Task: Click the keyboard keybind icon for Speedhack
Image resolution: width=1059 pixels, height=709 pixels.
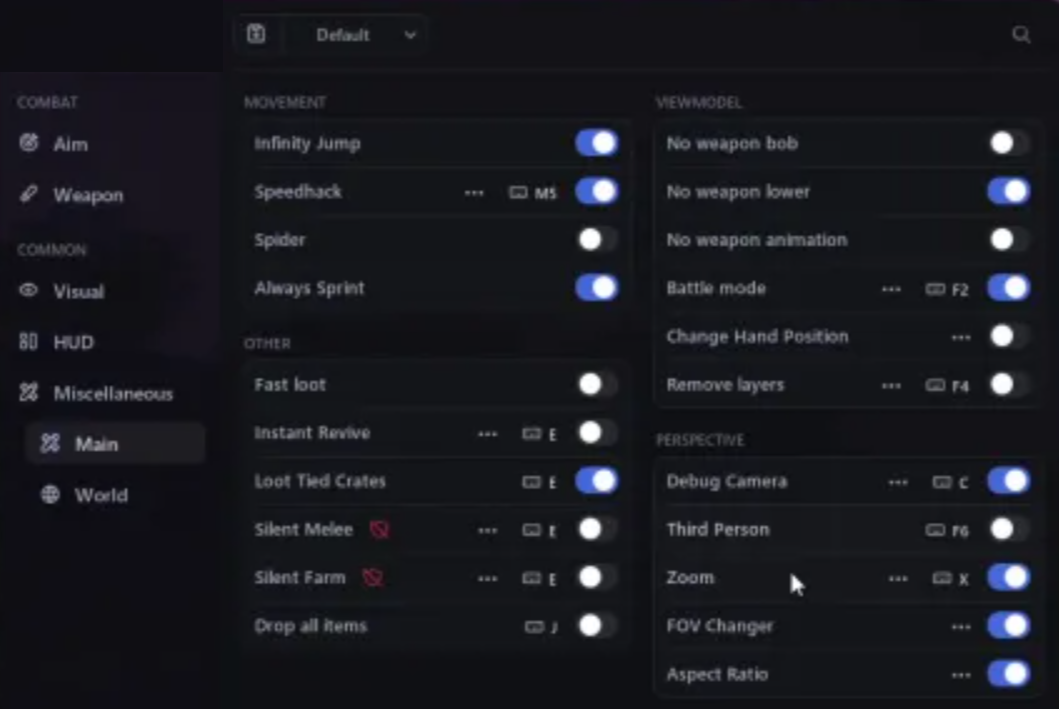Action: tap(518, 192)
